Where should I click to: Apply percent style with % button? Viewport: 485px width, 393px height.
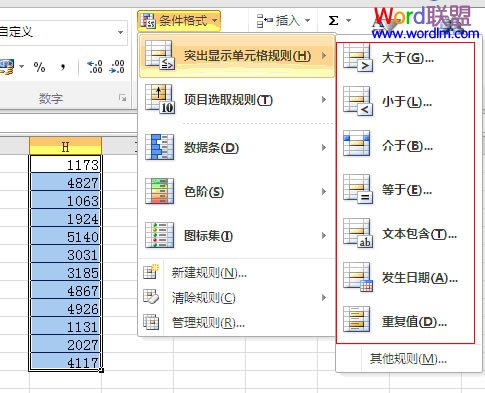click(39, 67)
